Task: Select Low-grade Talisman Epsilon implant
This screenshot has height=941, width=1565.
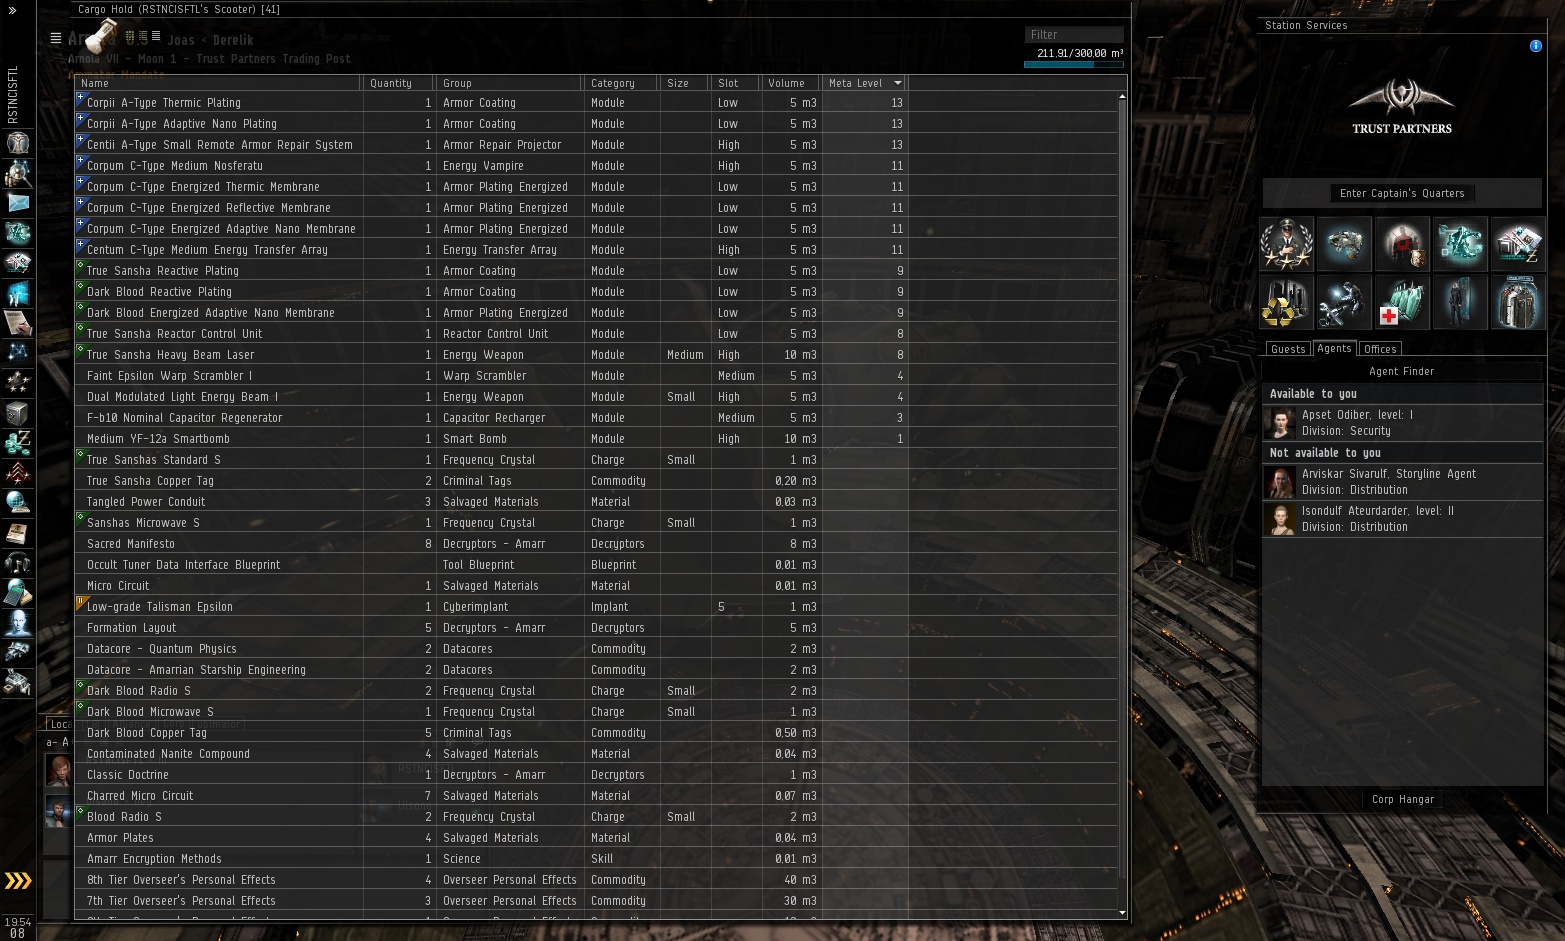Action: coord(596,606)
